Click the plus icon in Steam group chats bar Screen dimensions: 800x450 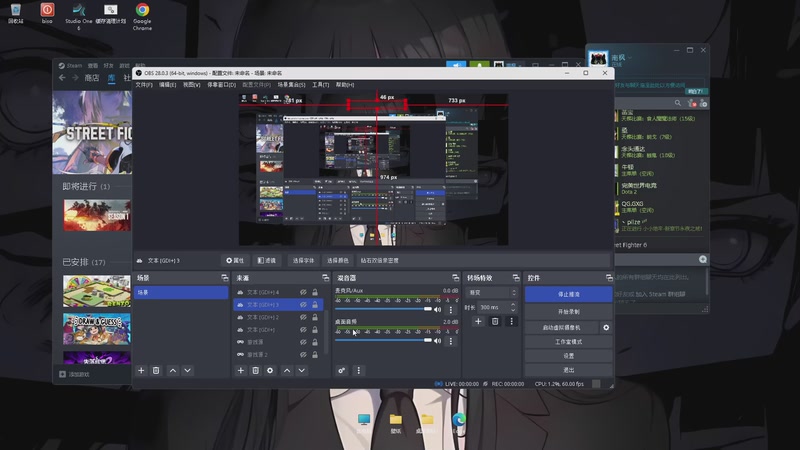pos(703,260)
